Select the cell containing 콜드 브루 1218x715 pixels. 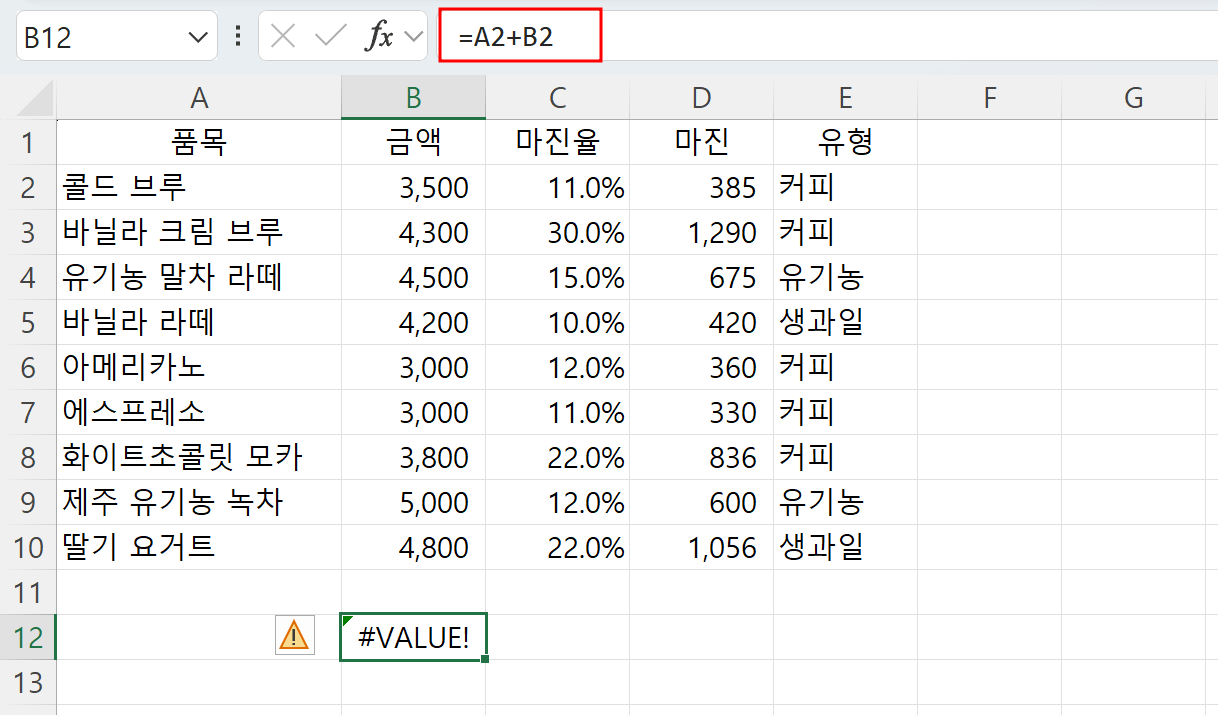coord(199,187)
